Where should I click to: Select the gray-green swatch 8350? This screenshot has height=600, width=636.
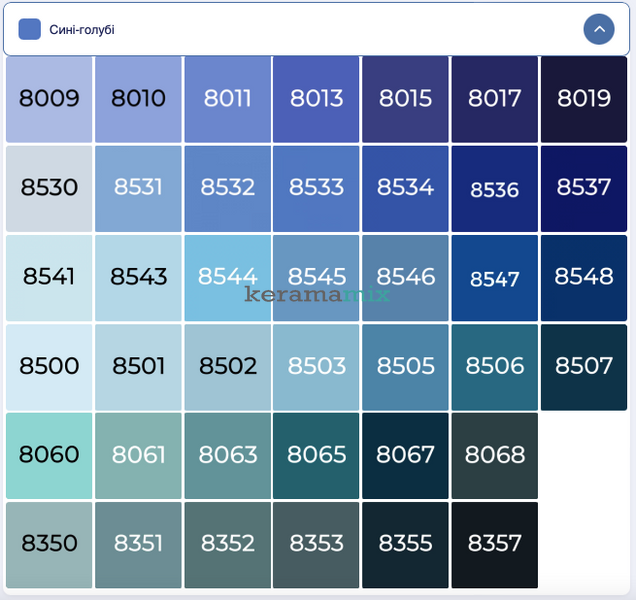(x=49, y=545)
